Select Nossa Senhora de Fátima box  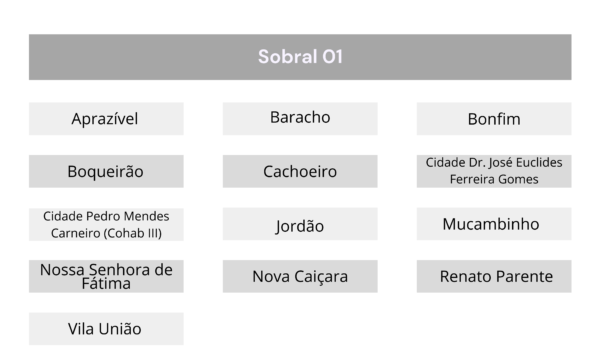106,276
